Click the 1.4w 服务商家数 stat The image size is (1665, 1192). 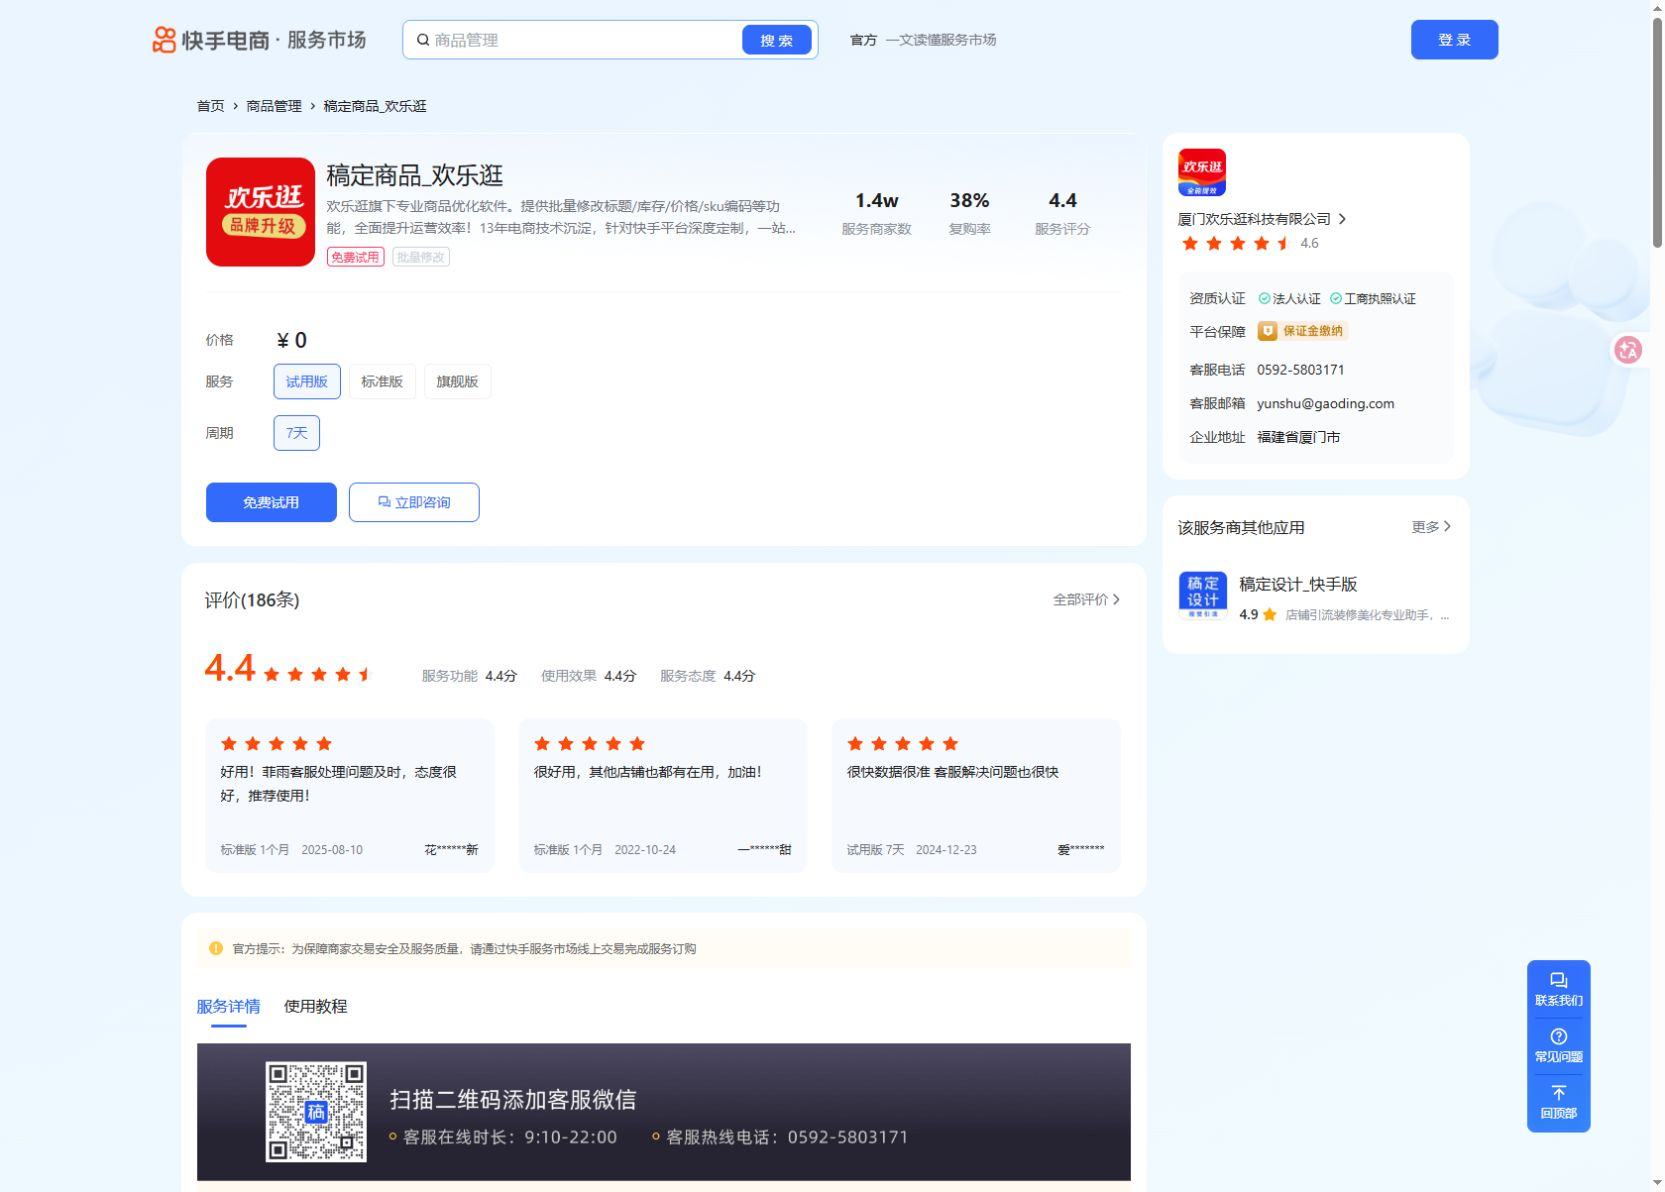pyautogui.click(x=876, y=214)
